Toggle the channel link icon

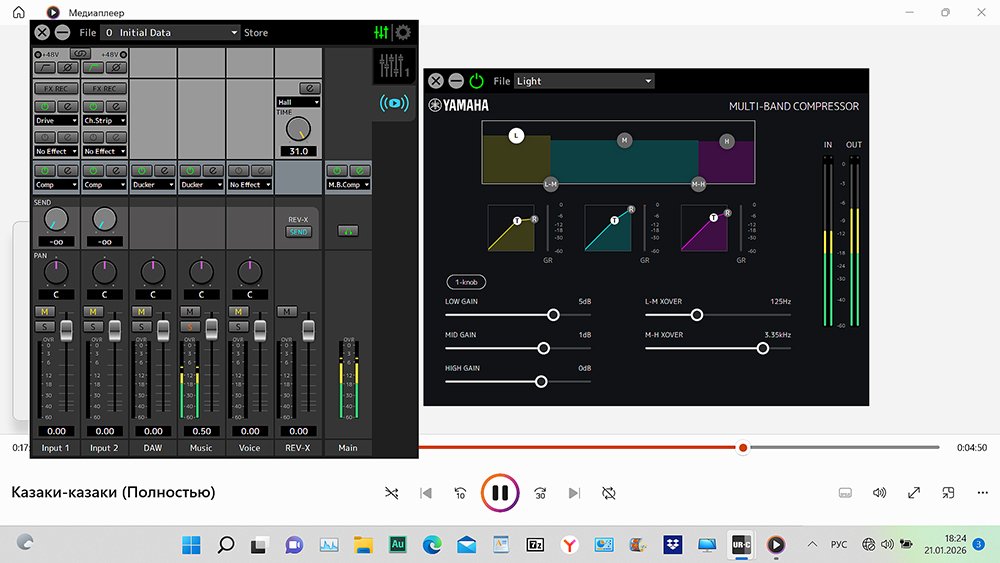click(80, 54)
